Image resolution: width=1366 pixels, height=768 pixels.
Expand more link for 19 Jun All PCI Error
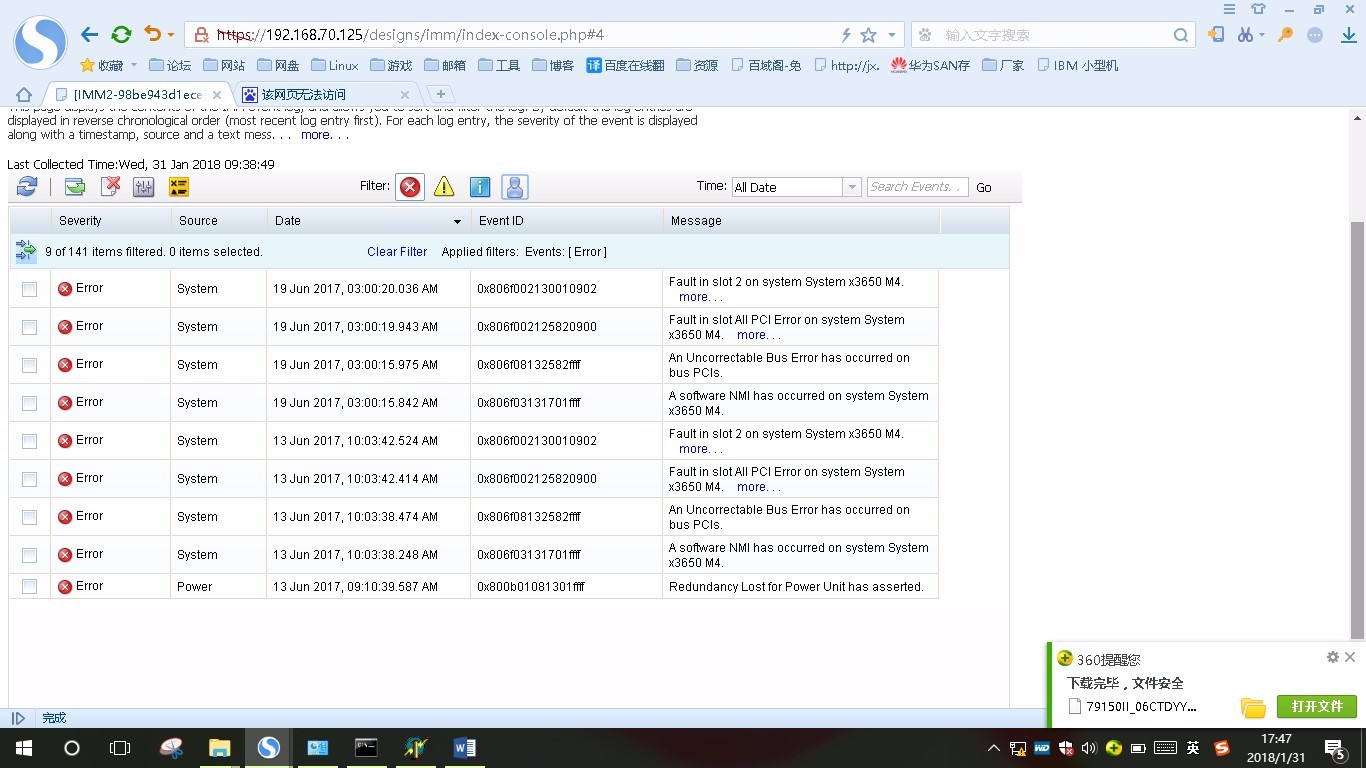tap(758, 335)
